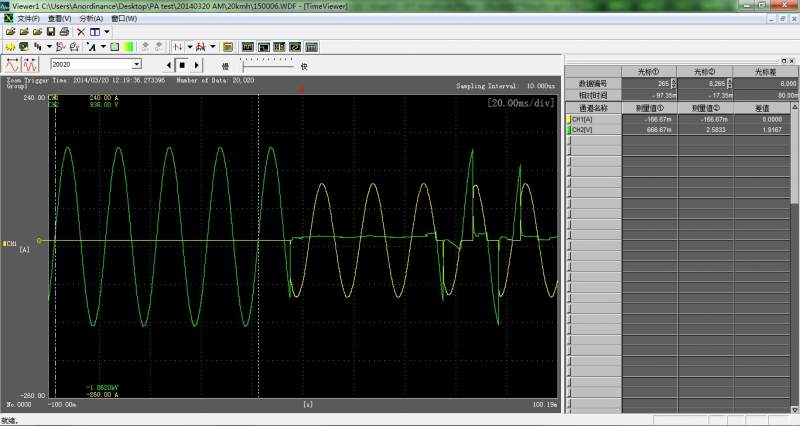
Task: Click the 光标① column header
Action: [x=649, y=71]
